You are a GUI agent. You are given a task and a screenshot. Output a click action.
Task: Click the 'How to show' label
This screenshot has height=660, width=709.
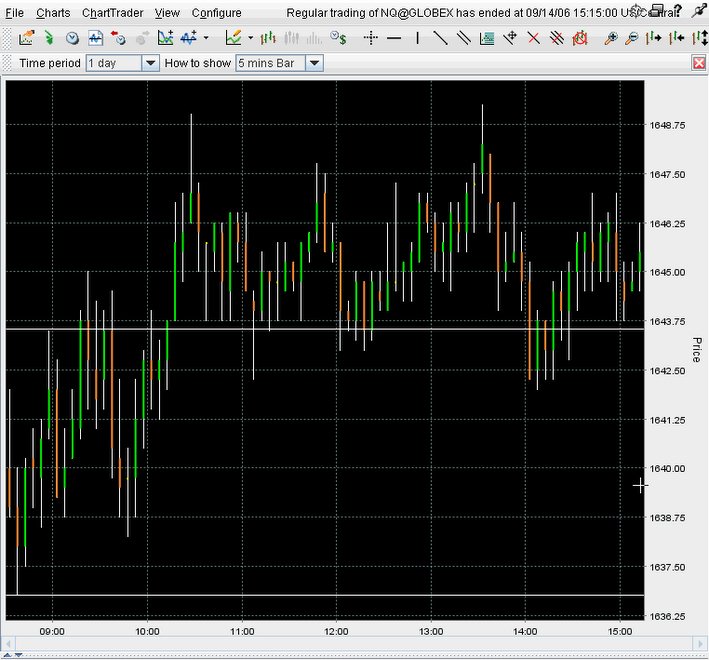(198, 63)
